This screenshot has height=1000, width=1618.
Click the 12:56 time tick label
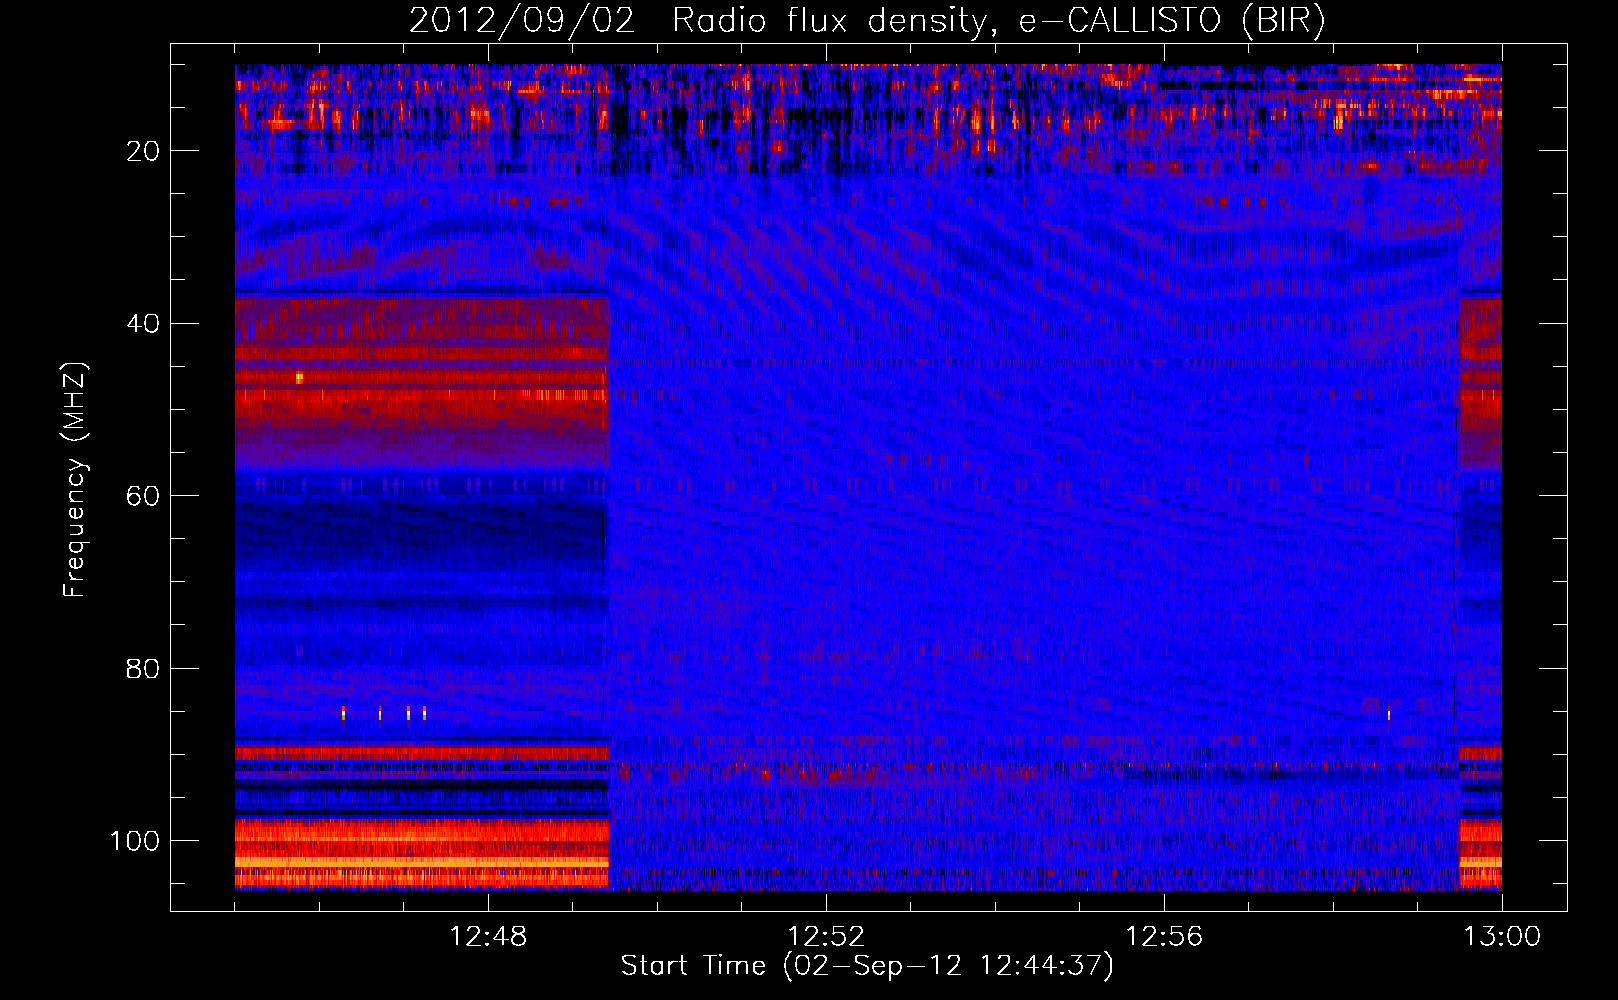[x=1164, y=937]
